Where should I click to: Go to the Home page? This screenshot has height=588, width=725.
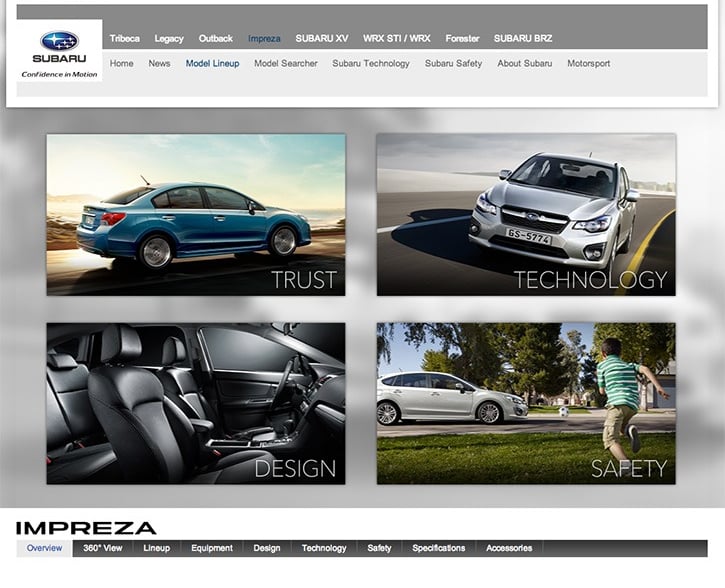coord(122,63)
